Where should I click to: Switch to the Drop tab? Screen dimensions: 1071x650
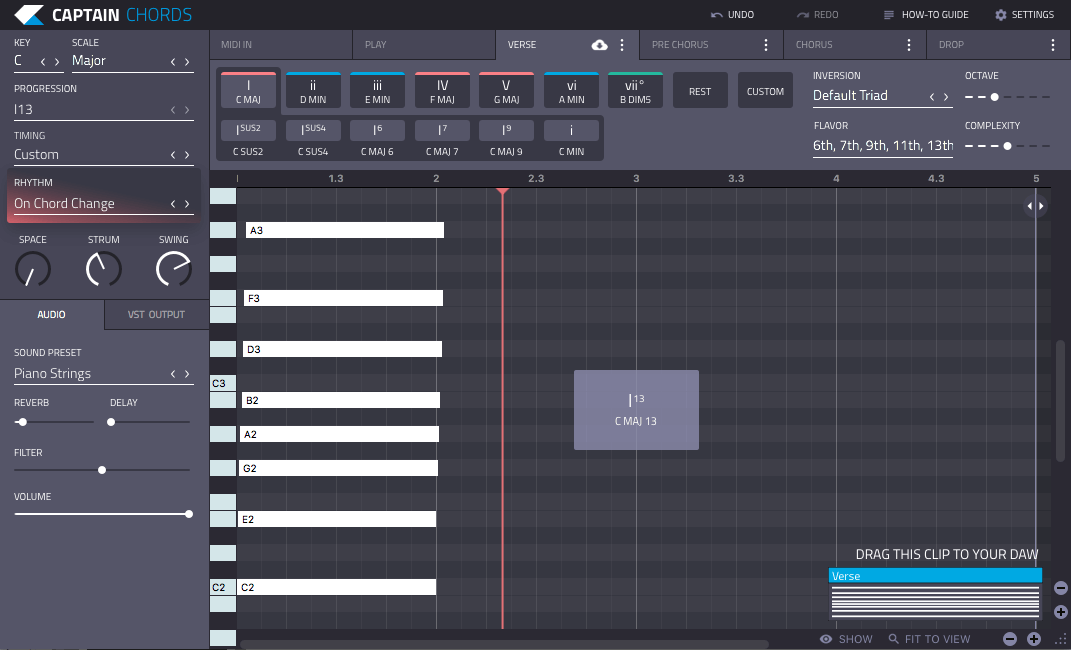pyautogui.click(x=952, y=45)
